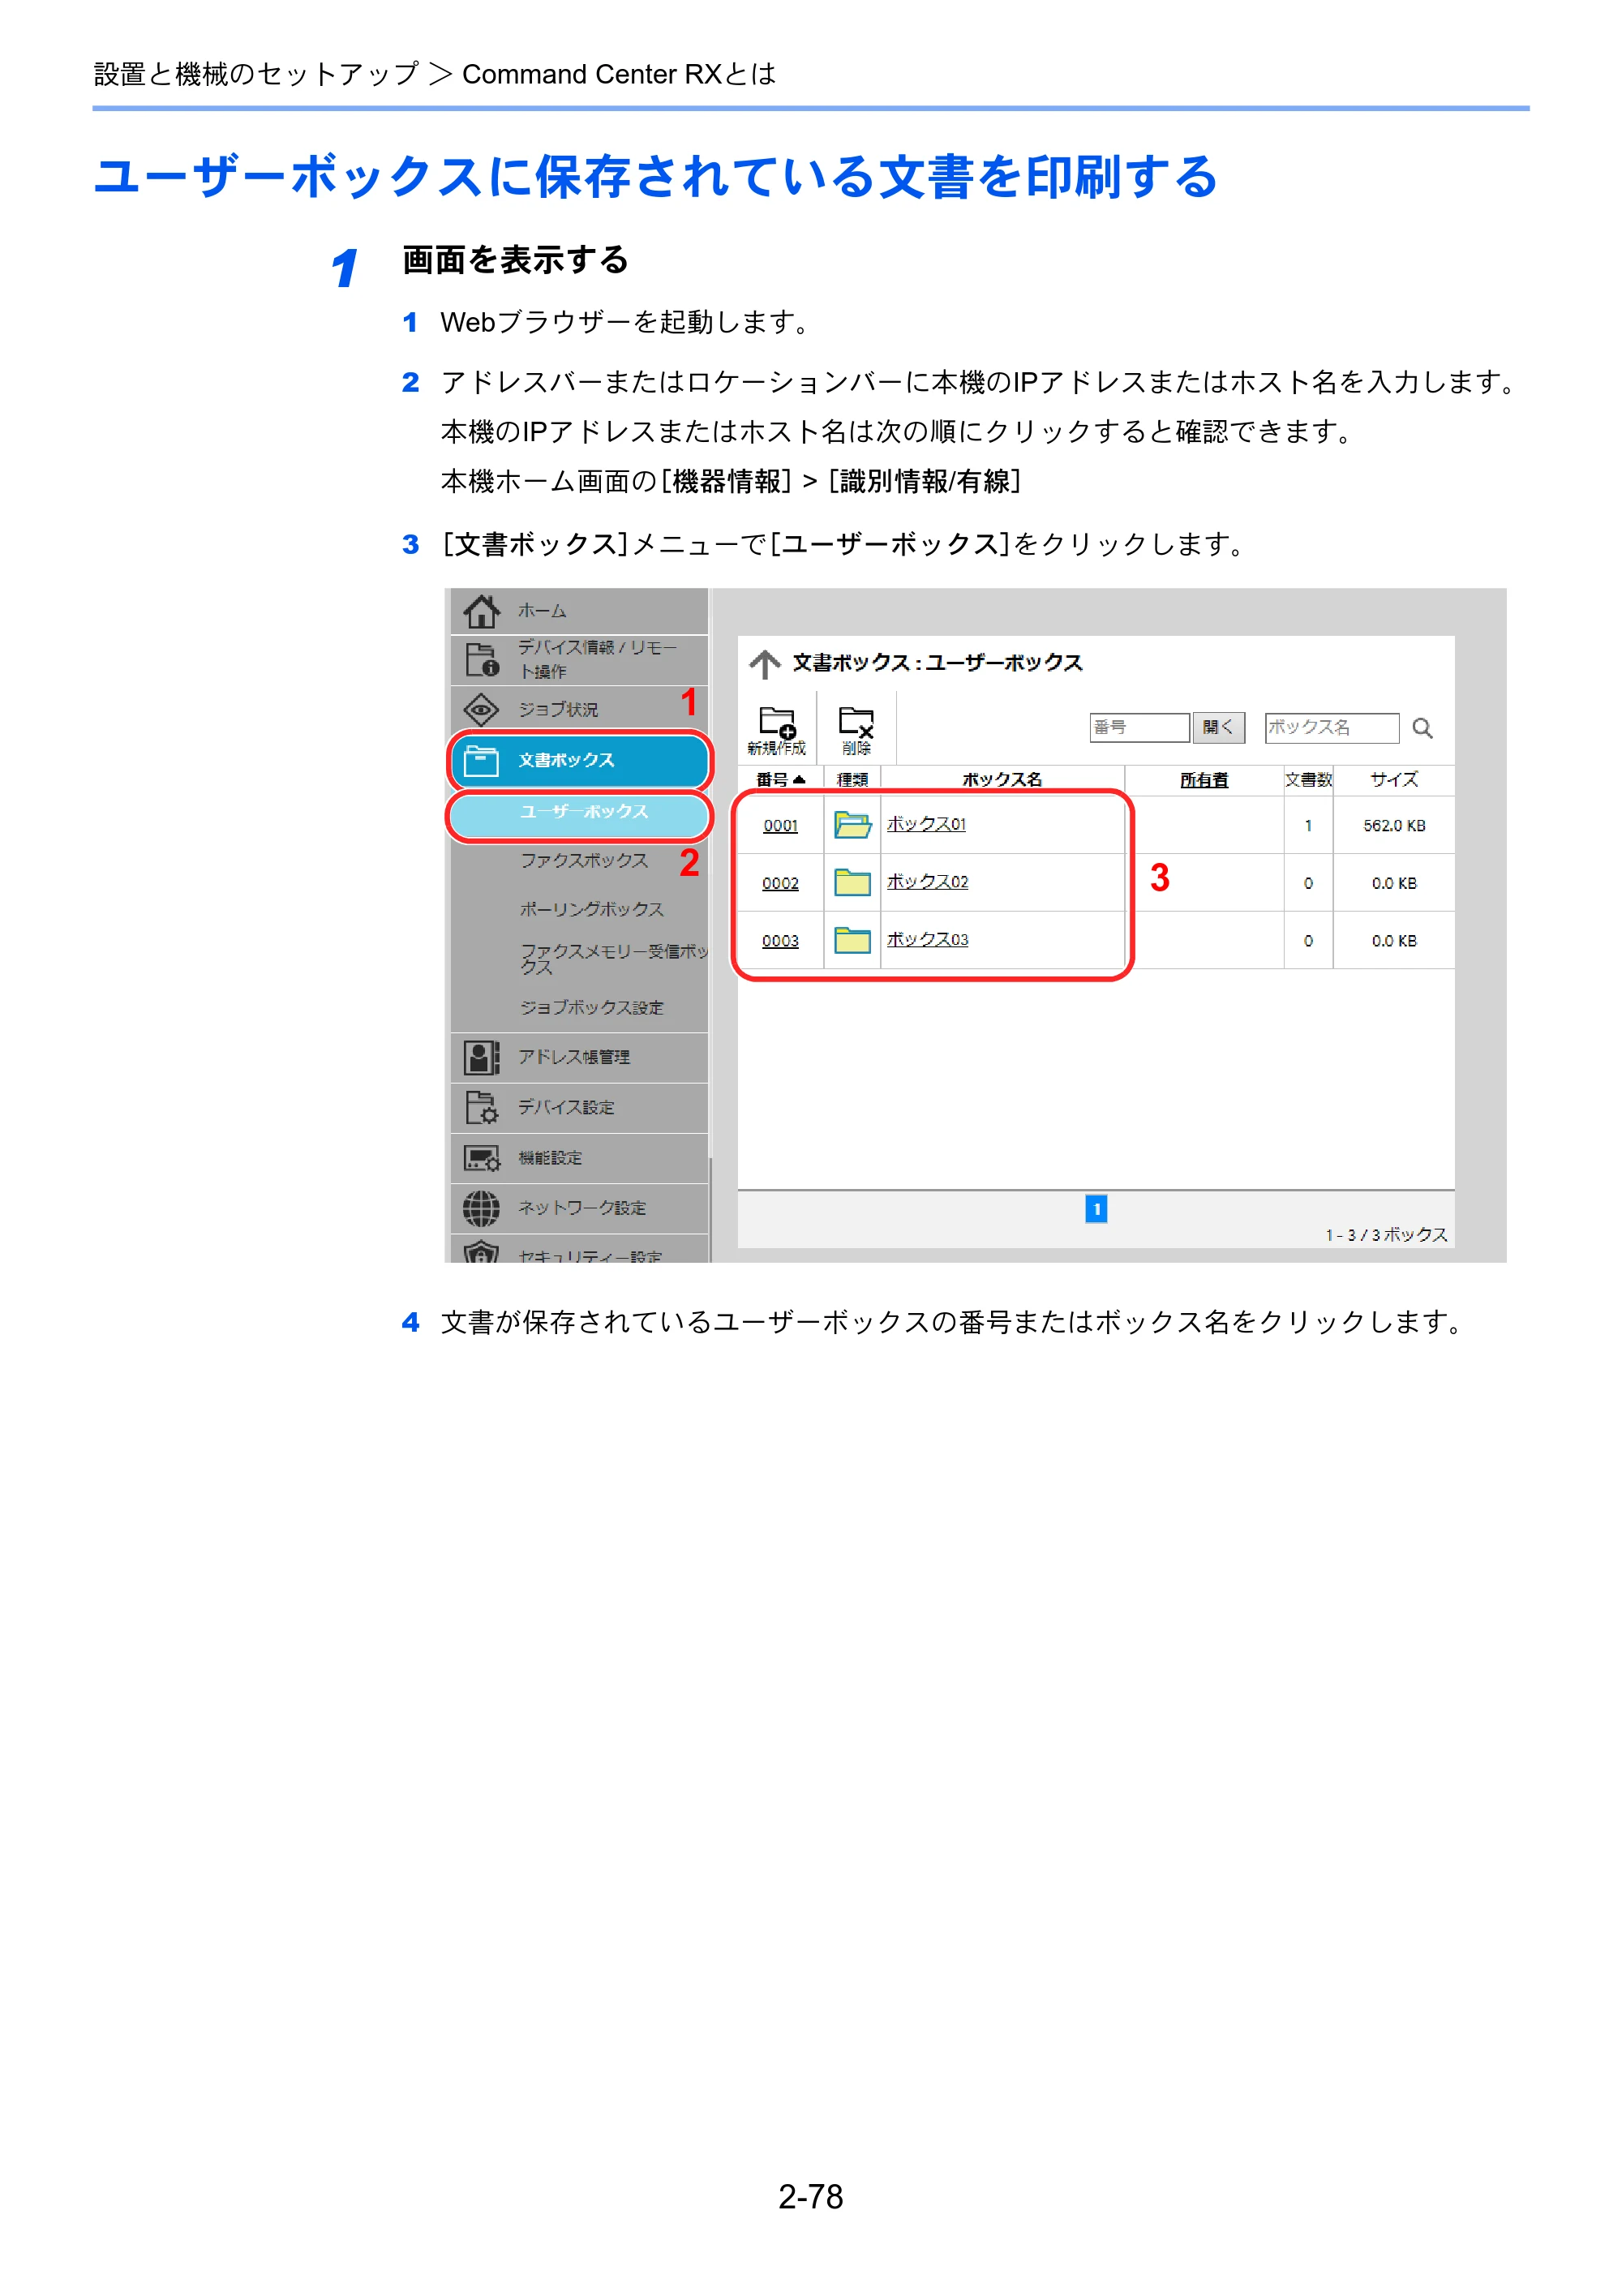Click the セキュリティー設定 shield icon

click(481, 1252)
